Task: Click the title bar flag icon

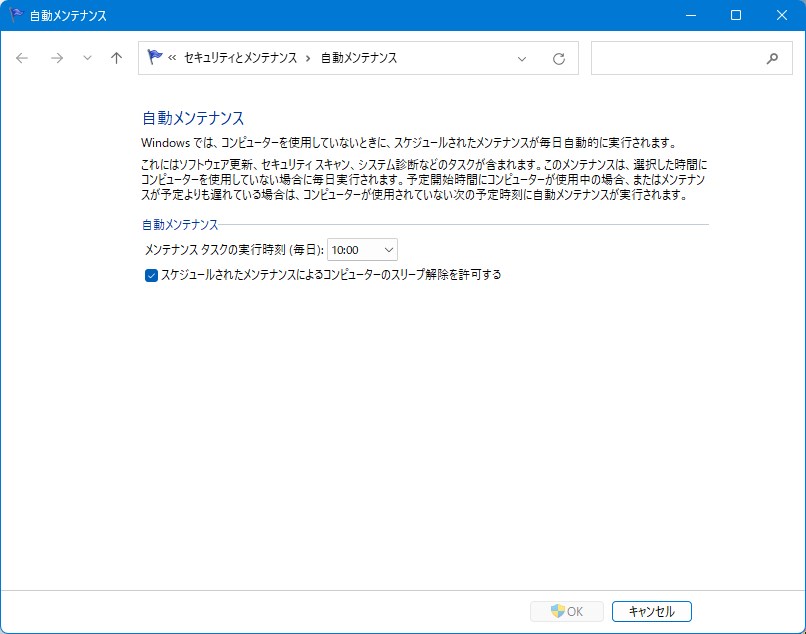Action: click(16, 16)
